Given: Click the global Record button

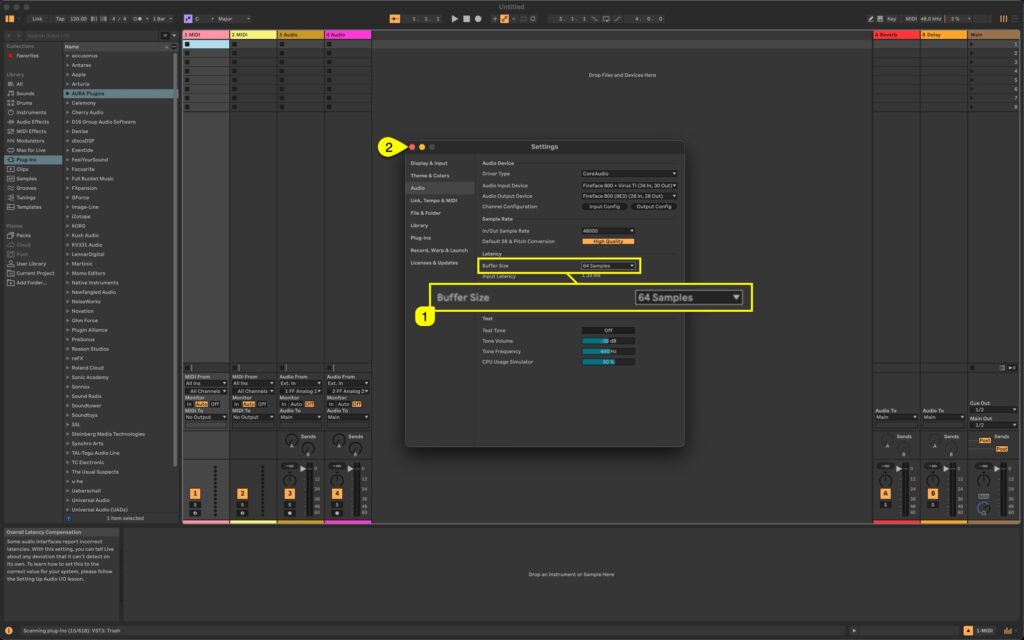Looking at the screenshot, I should point(478,17).
